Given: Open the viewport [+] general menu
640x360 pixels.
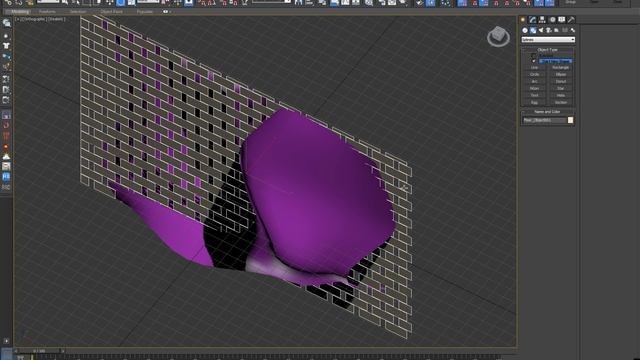Looking at the screenshot, I should click(17, 19).
